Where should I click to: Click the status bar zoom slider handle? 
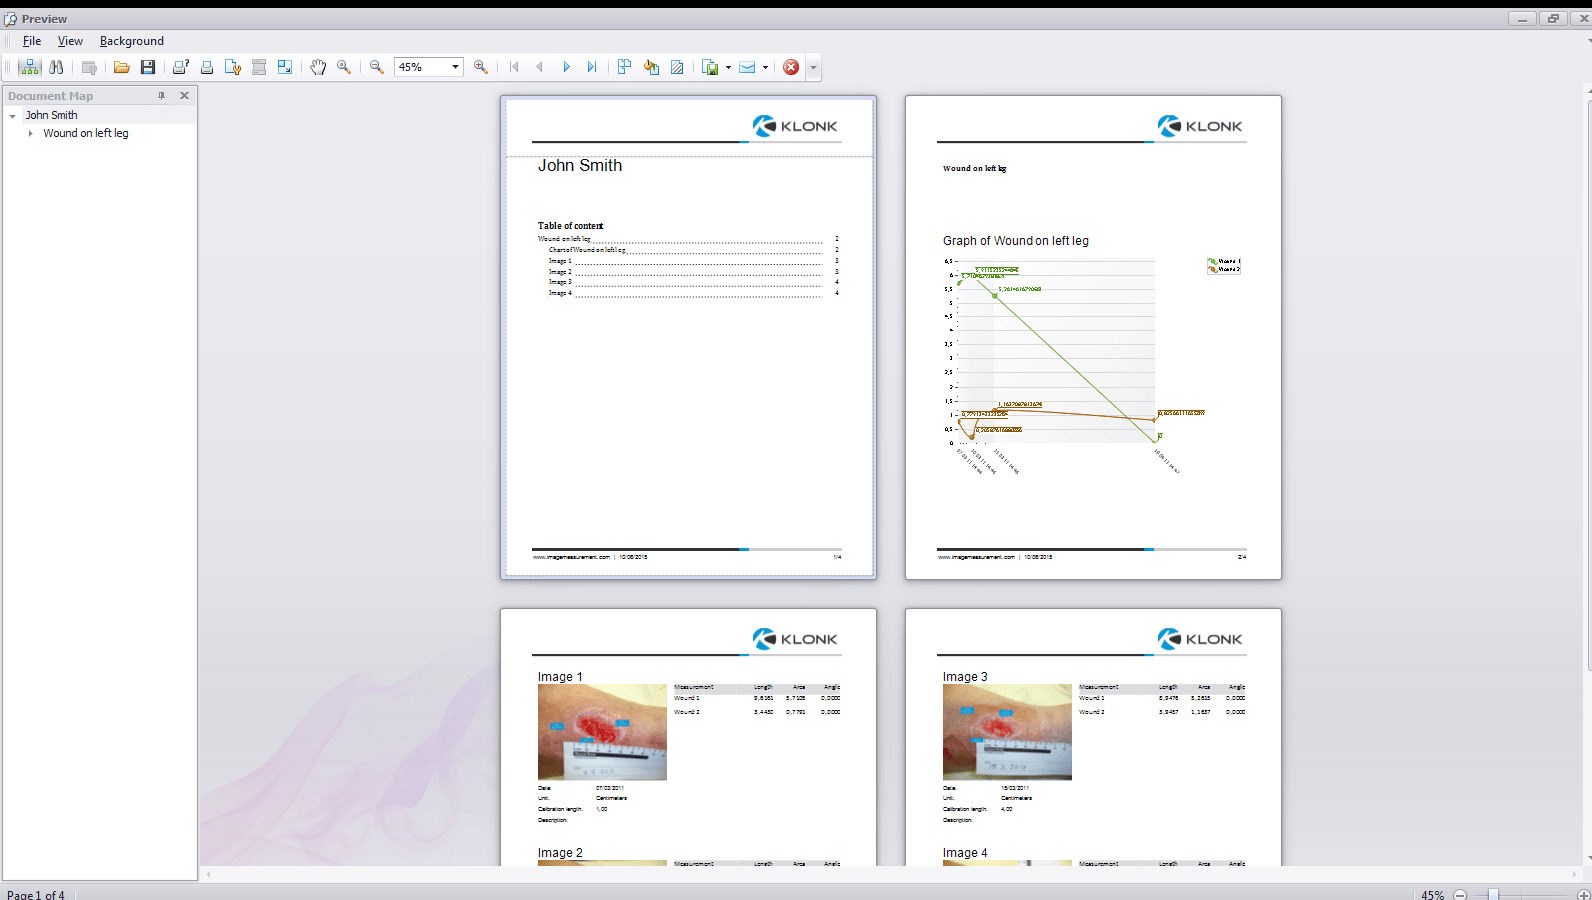coord(1493,895)
